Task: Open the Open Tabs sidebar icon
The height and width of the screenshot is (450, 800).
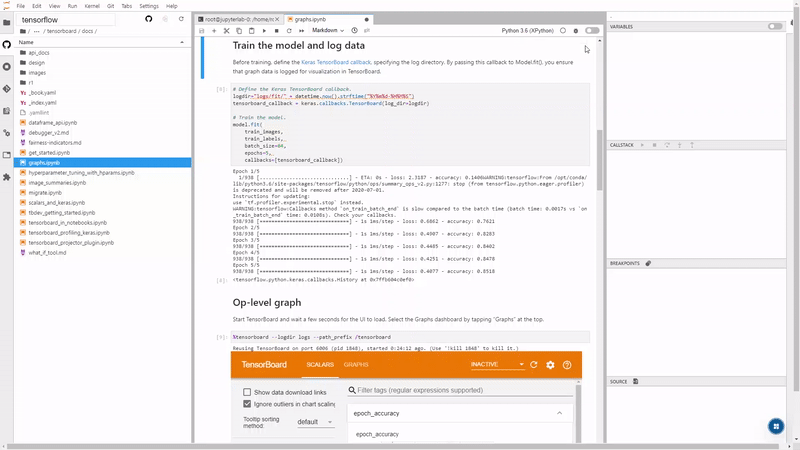Action: point(7,155)
